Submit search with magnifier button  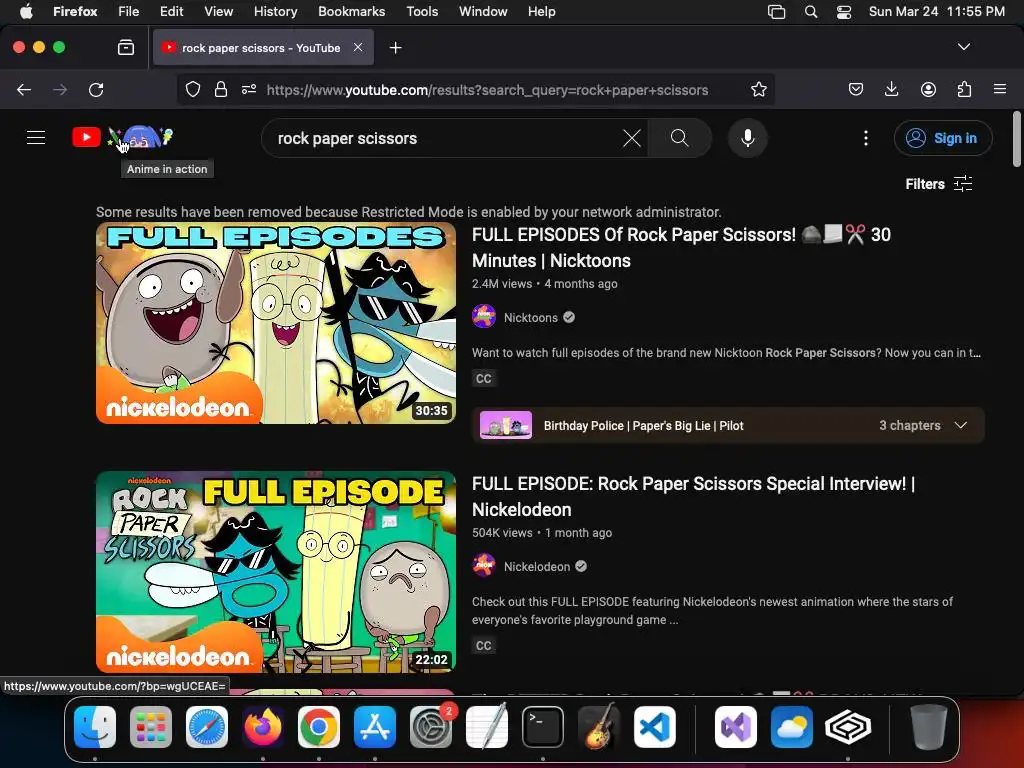tap(679, 138)
